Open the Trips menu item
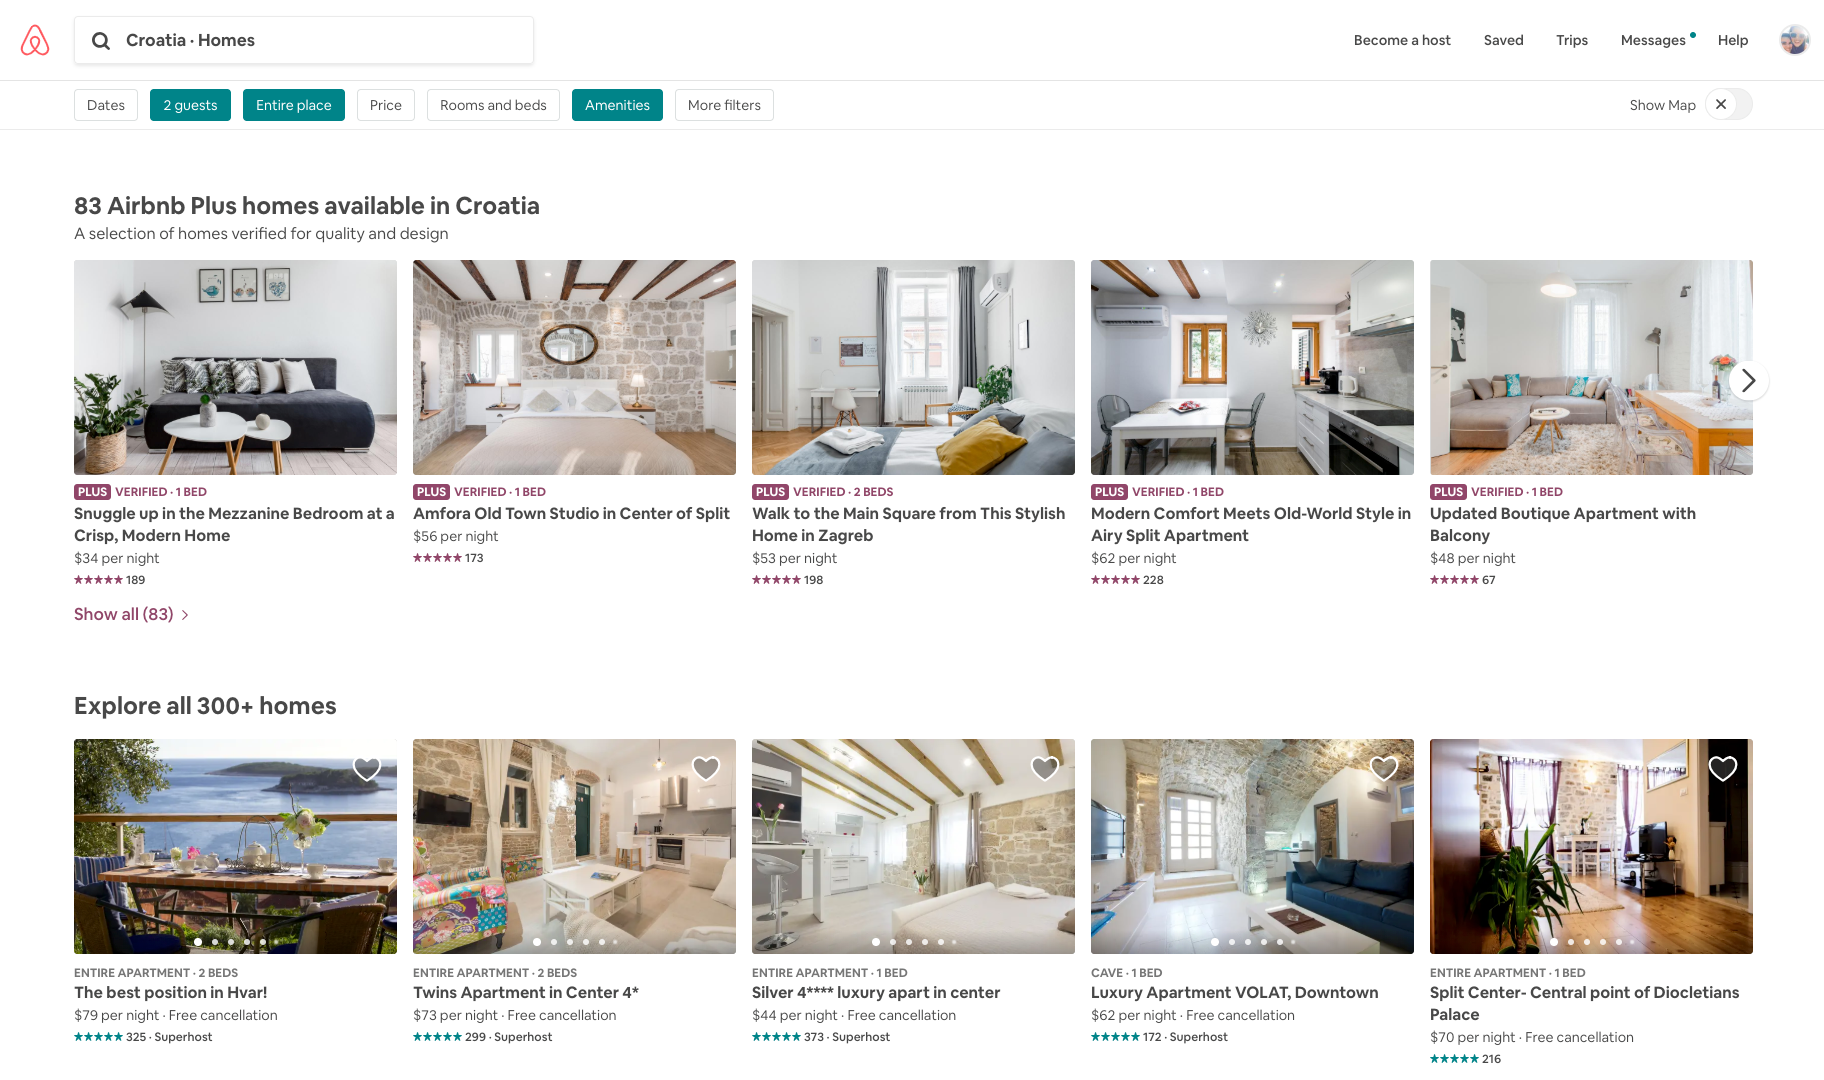Viewport: 1824px width, 1080px height. tap(1572, 40)
